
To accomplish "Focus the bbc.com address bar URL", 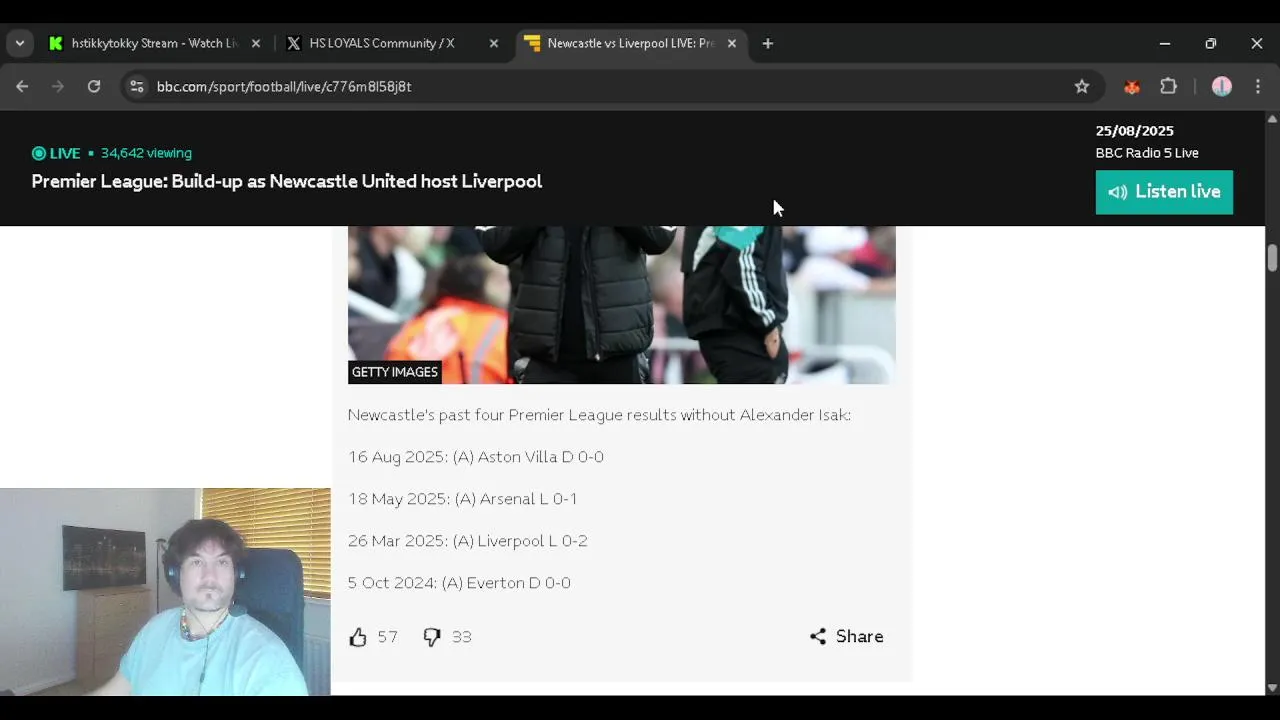I will click(284, 87).
